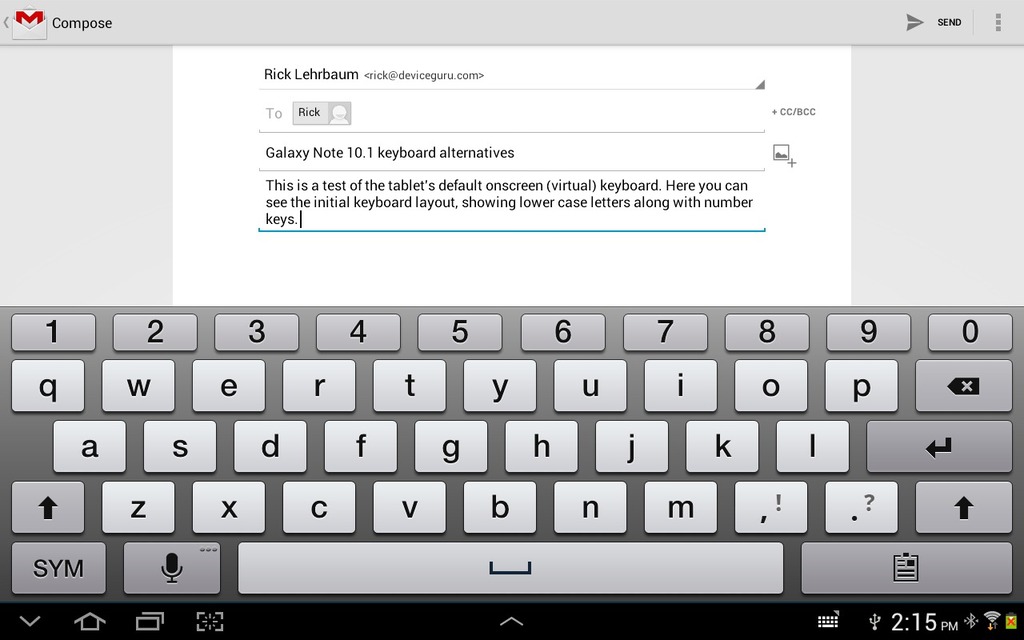Screen dimensions: 1024x640
Task: Tap the number 1 key
Action: pos(54,332)
